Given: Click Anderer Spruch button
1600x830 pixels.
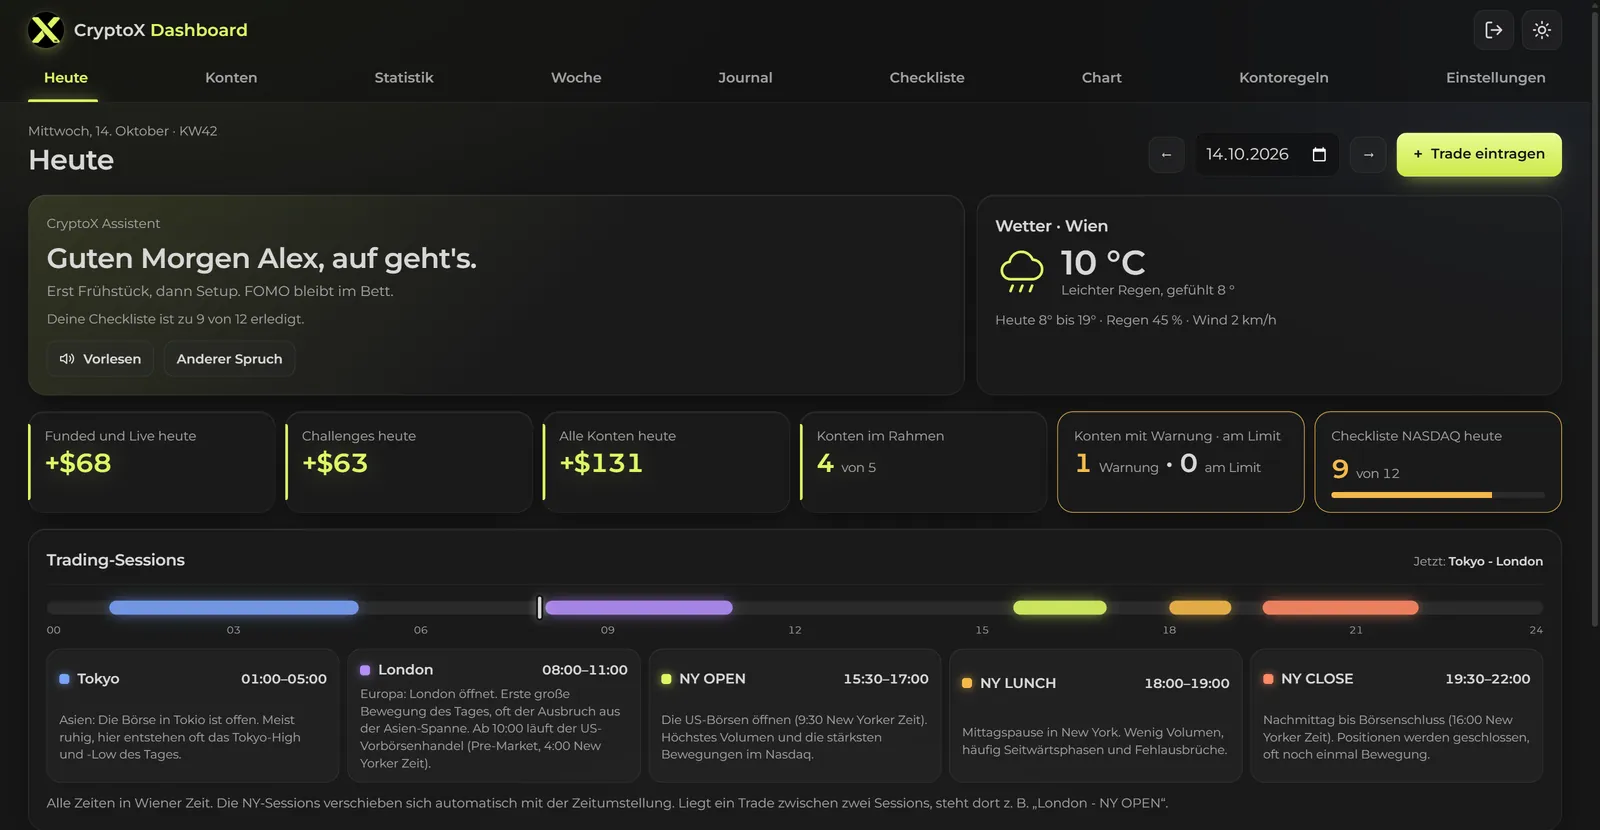Looking at the screenshot, I should pyautogui.click(x=229, y=359).
